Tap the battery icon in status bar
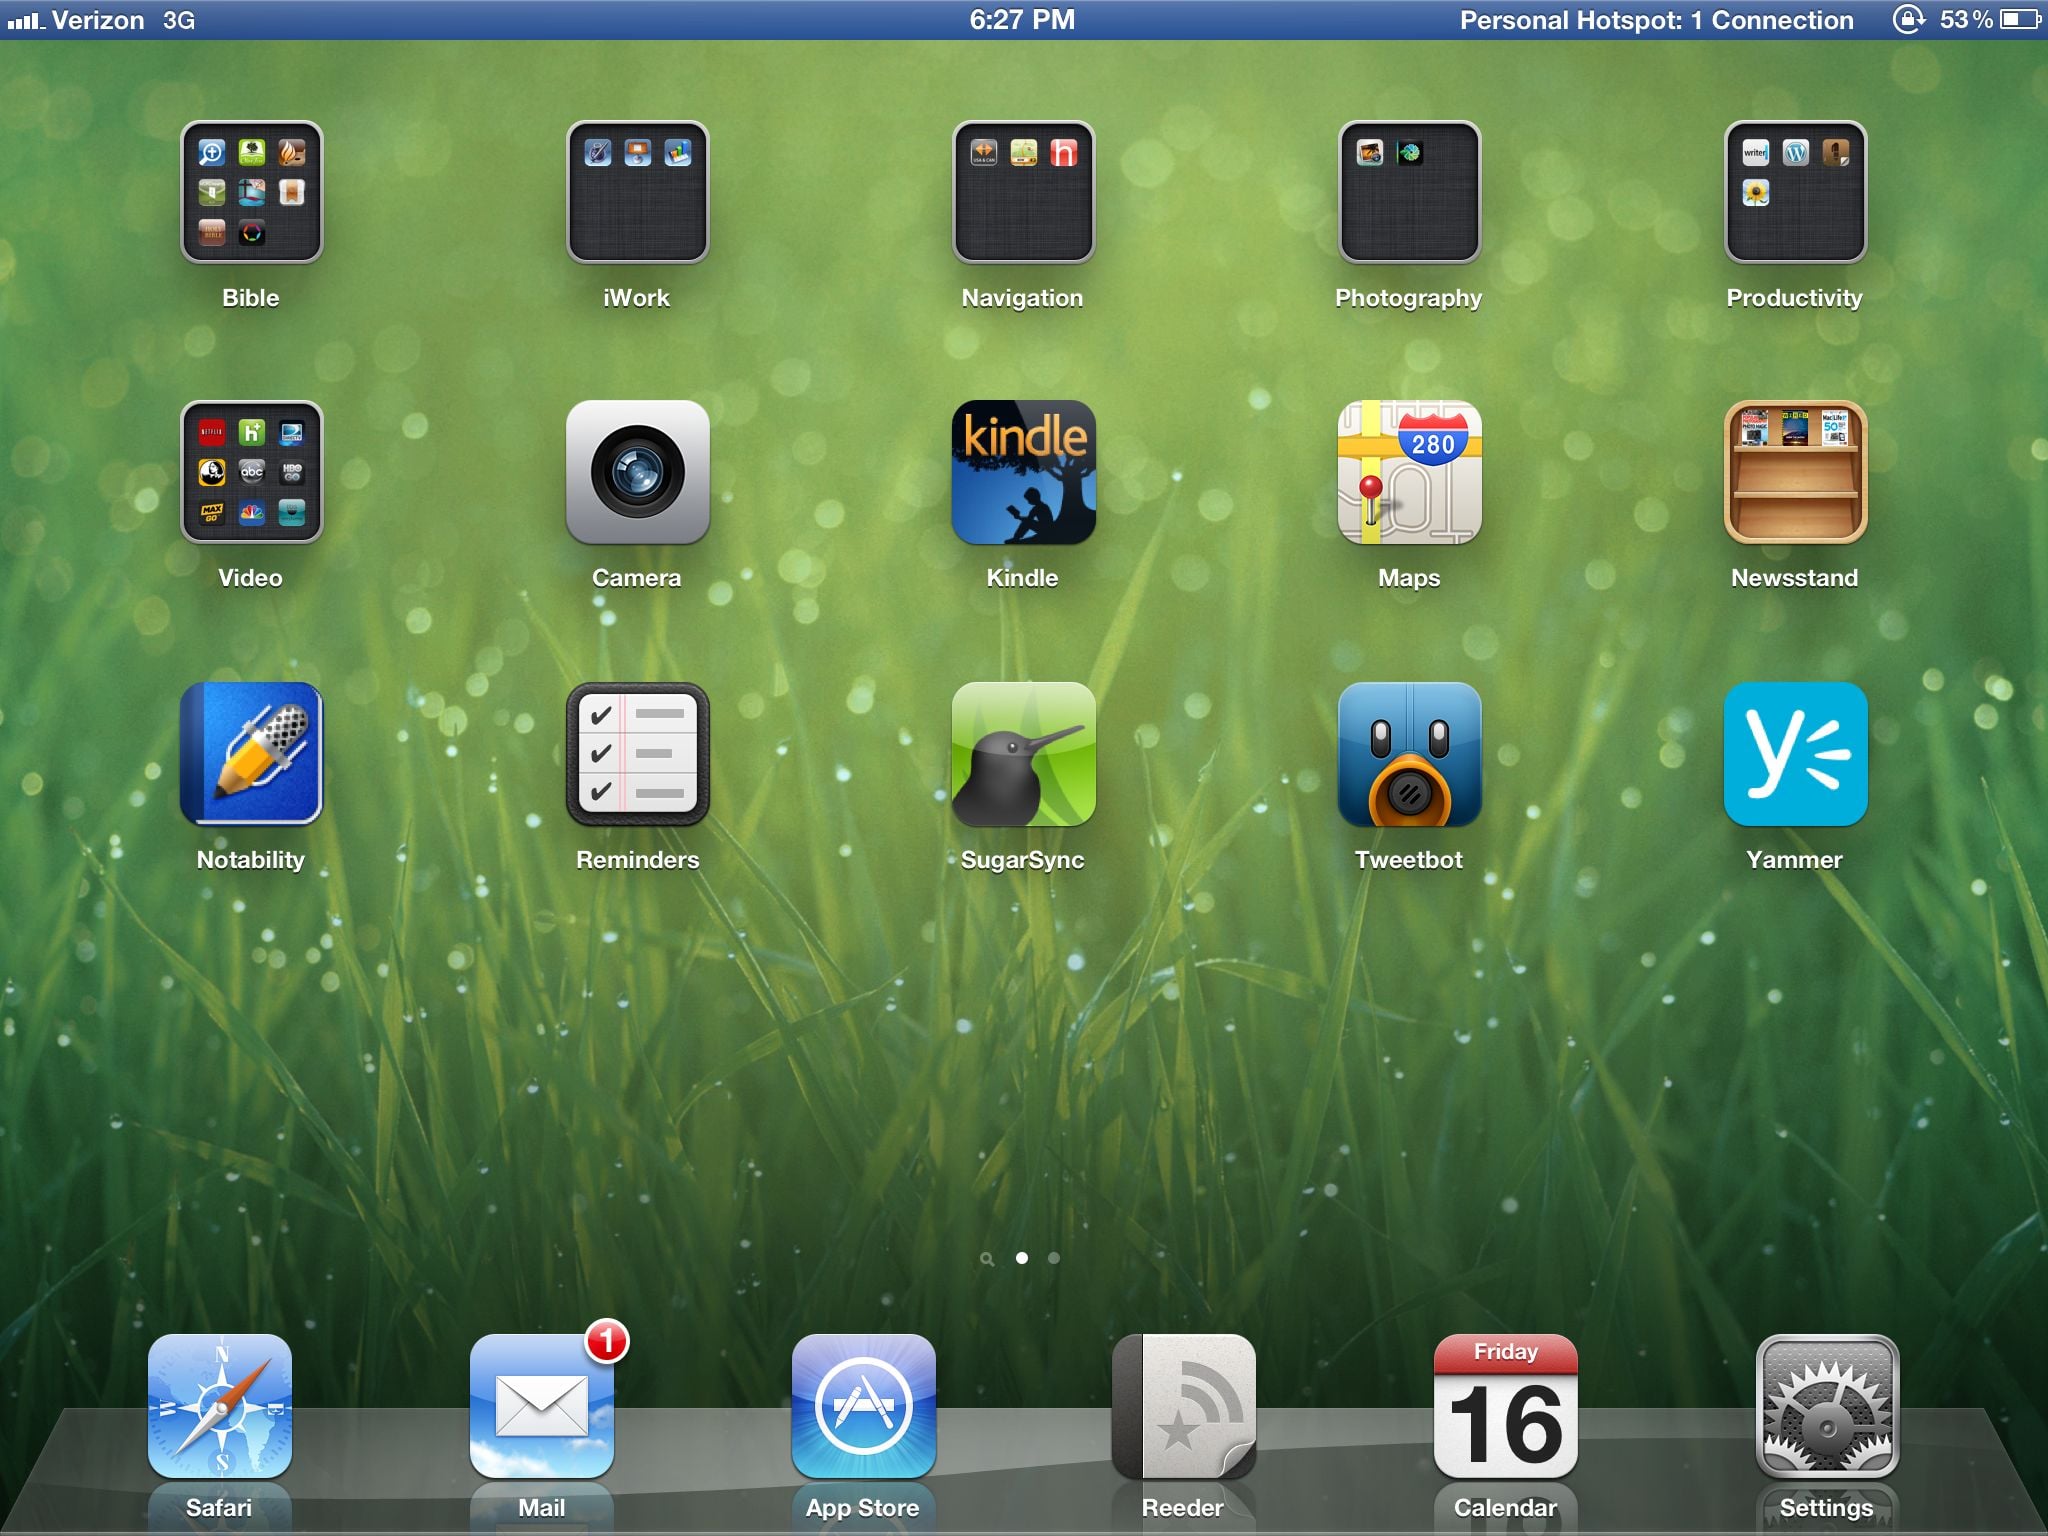 tap(2020, 20)
